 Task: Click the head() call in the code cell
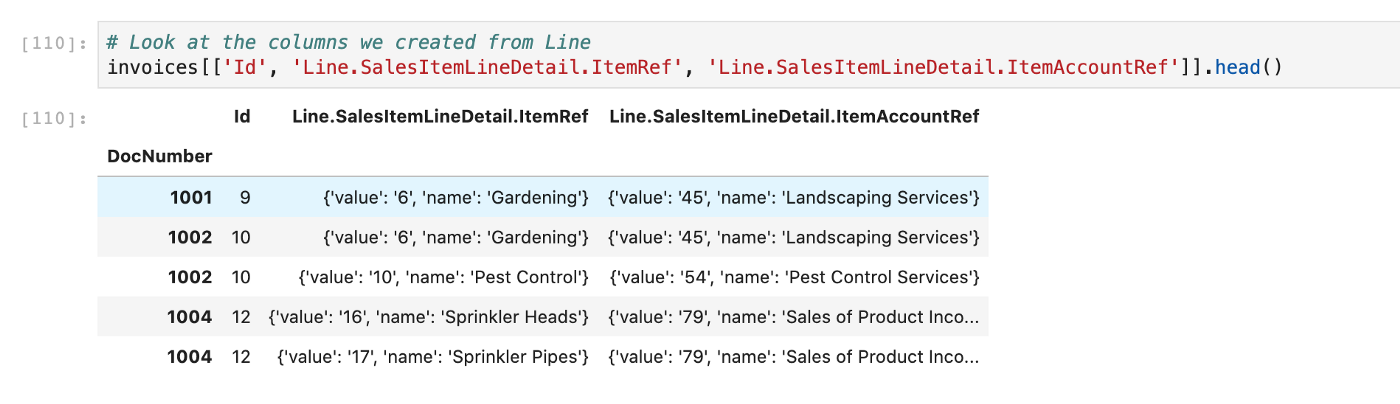1238,67
